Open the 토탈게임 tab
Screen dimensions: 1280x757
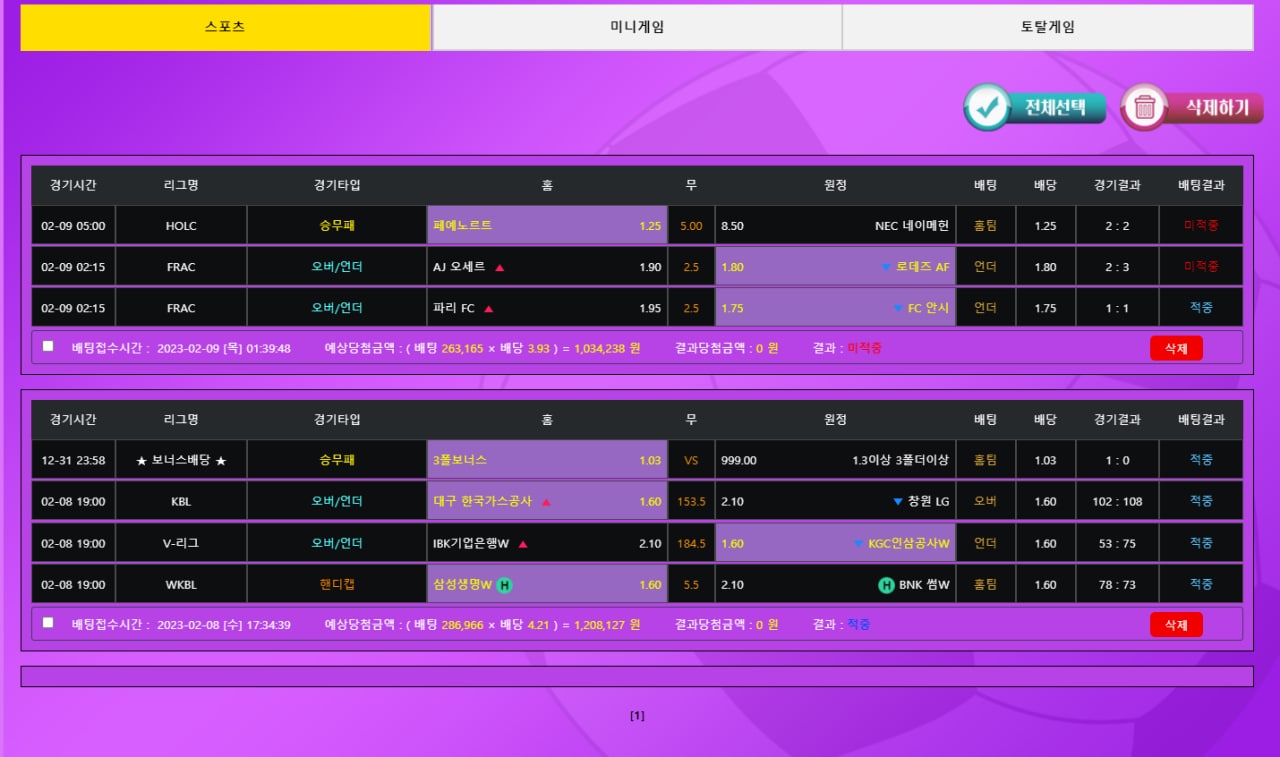tap(1047, 28)
